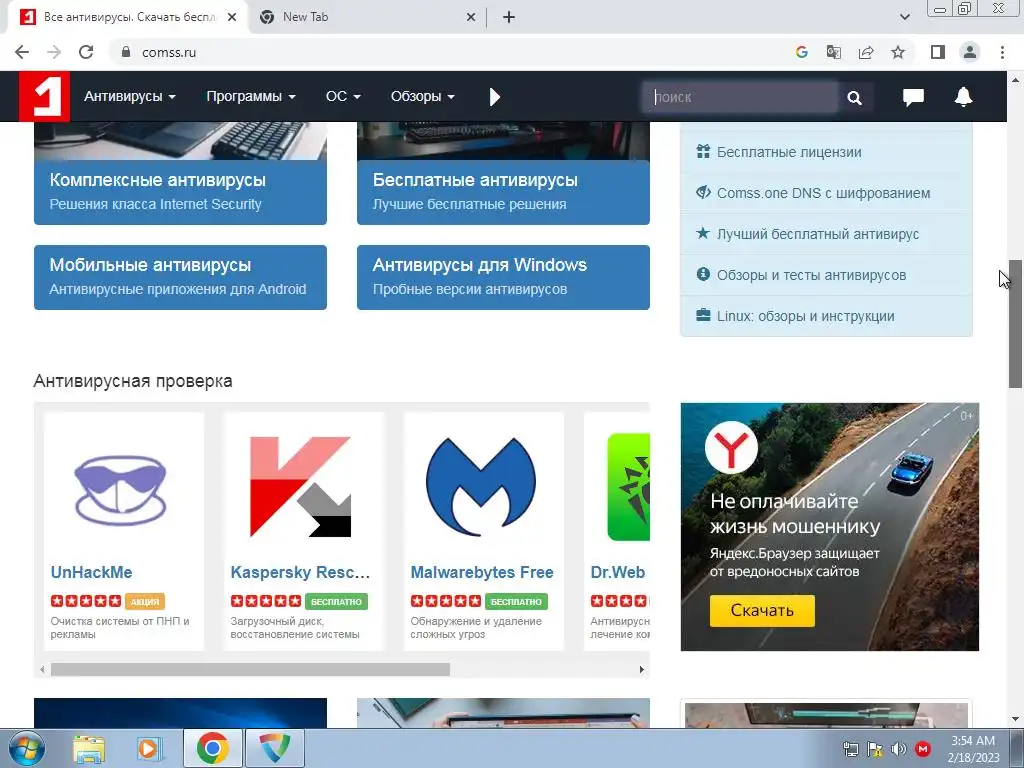Open Windows Explorer from taskbar
The width and height of the screenshot is (1024, 768).
pyautogui.click(x=88, y=748)
